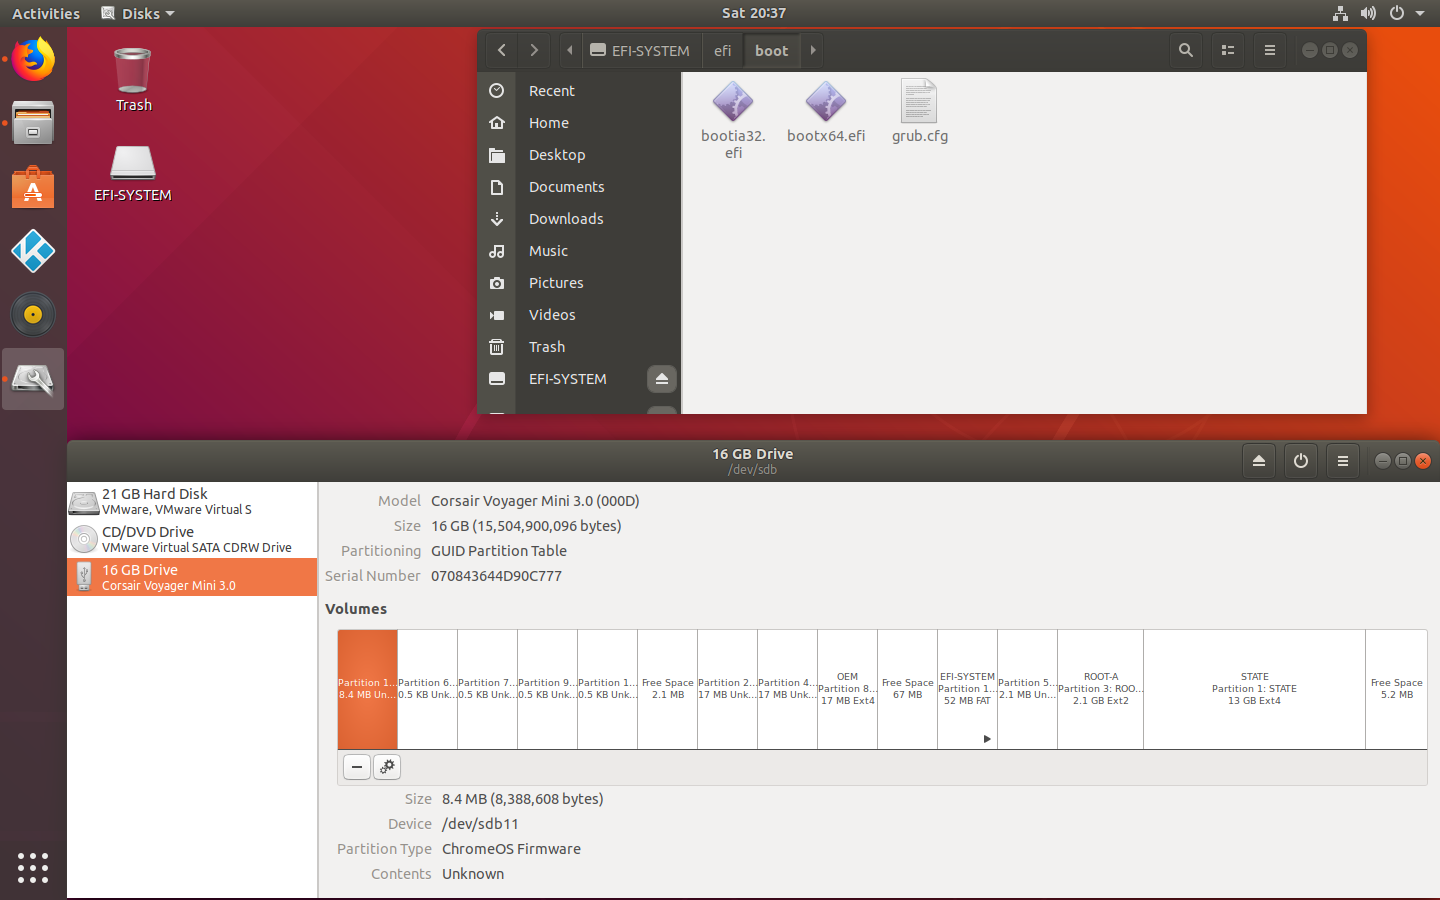Select the CD/DVD Drive in Disks
Viewport: 1440px width, 900px height.
[192, 539]
